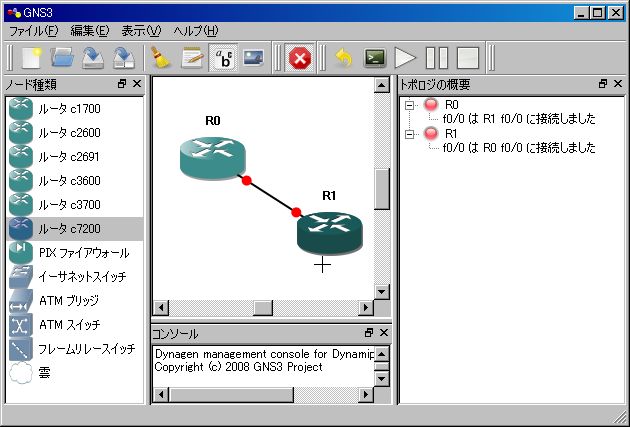The image size is (630, 427).
Task: Click router R0 on the canvas
Action: click(x=213, y=157)
